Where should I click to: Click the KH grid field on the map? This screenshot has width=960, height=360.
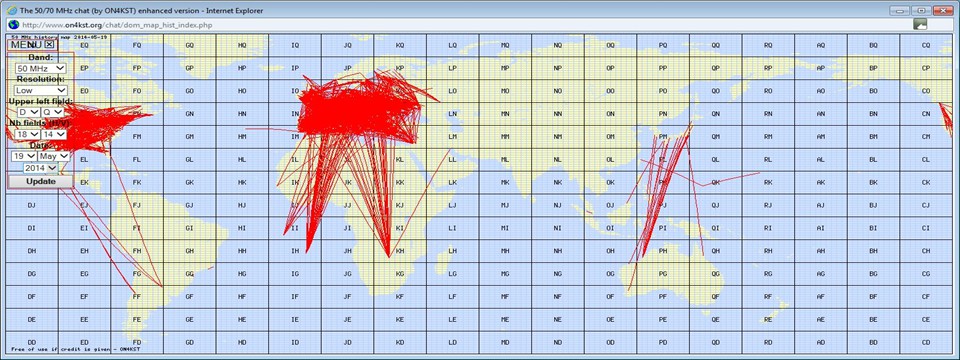(400, 250)
